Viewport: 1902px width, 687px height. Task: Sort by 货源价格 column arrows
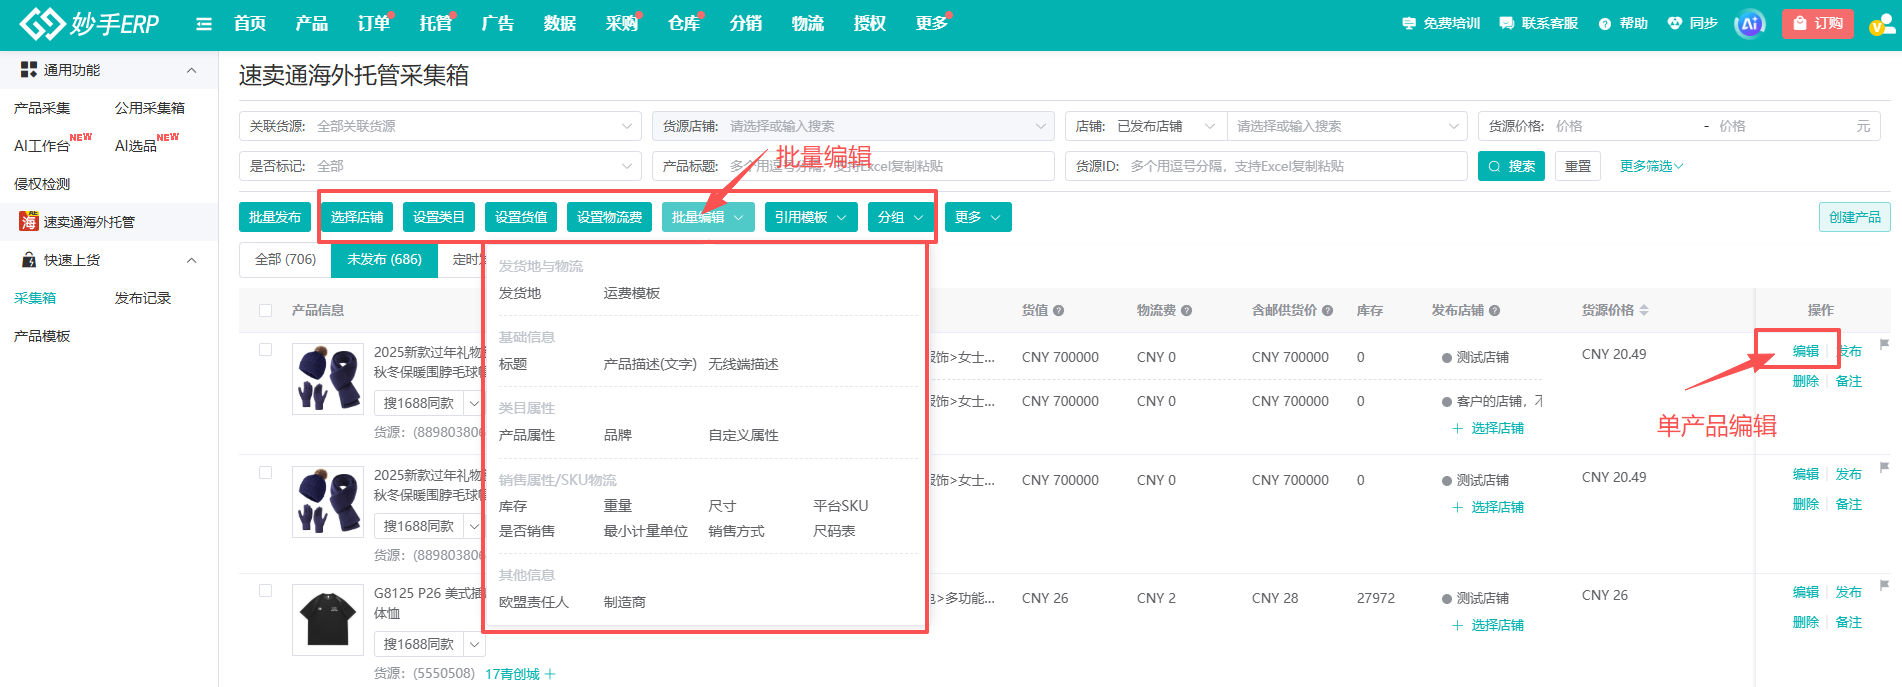click(1644, 310)
